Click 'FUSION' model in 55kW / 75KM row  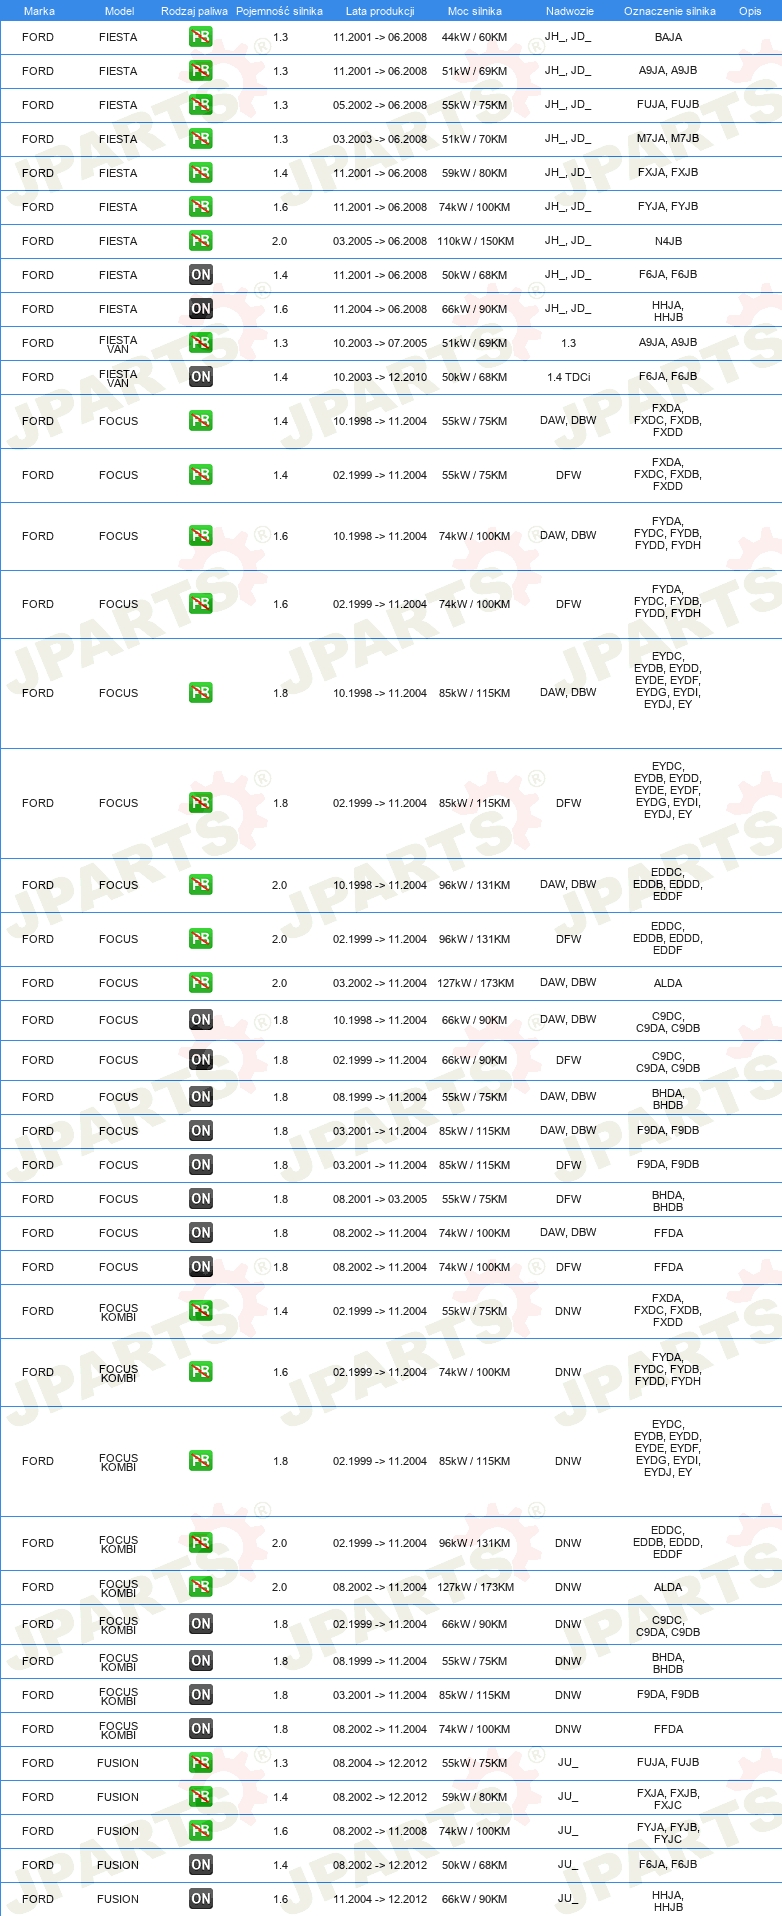click(118, 1763)
